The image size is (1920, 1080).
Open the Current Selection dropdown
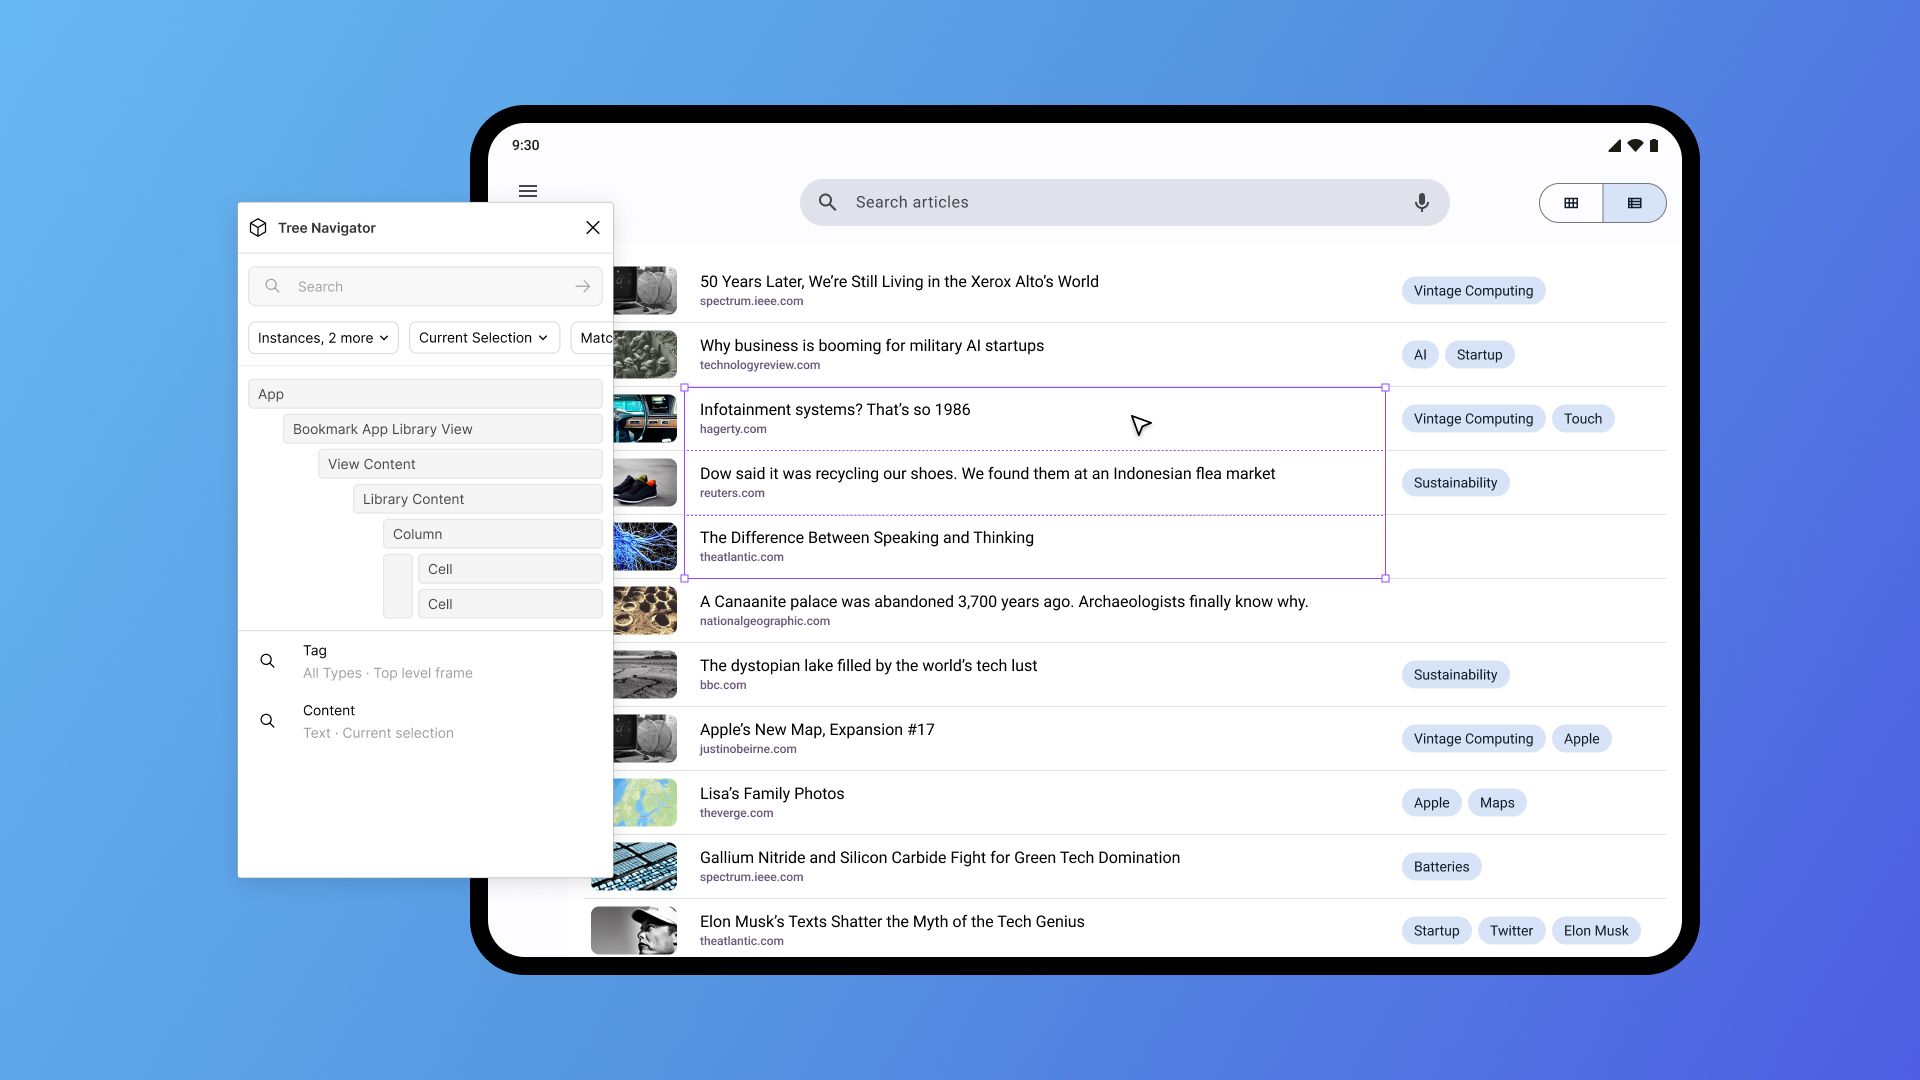tap(483, 338)
